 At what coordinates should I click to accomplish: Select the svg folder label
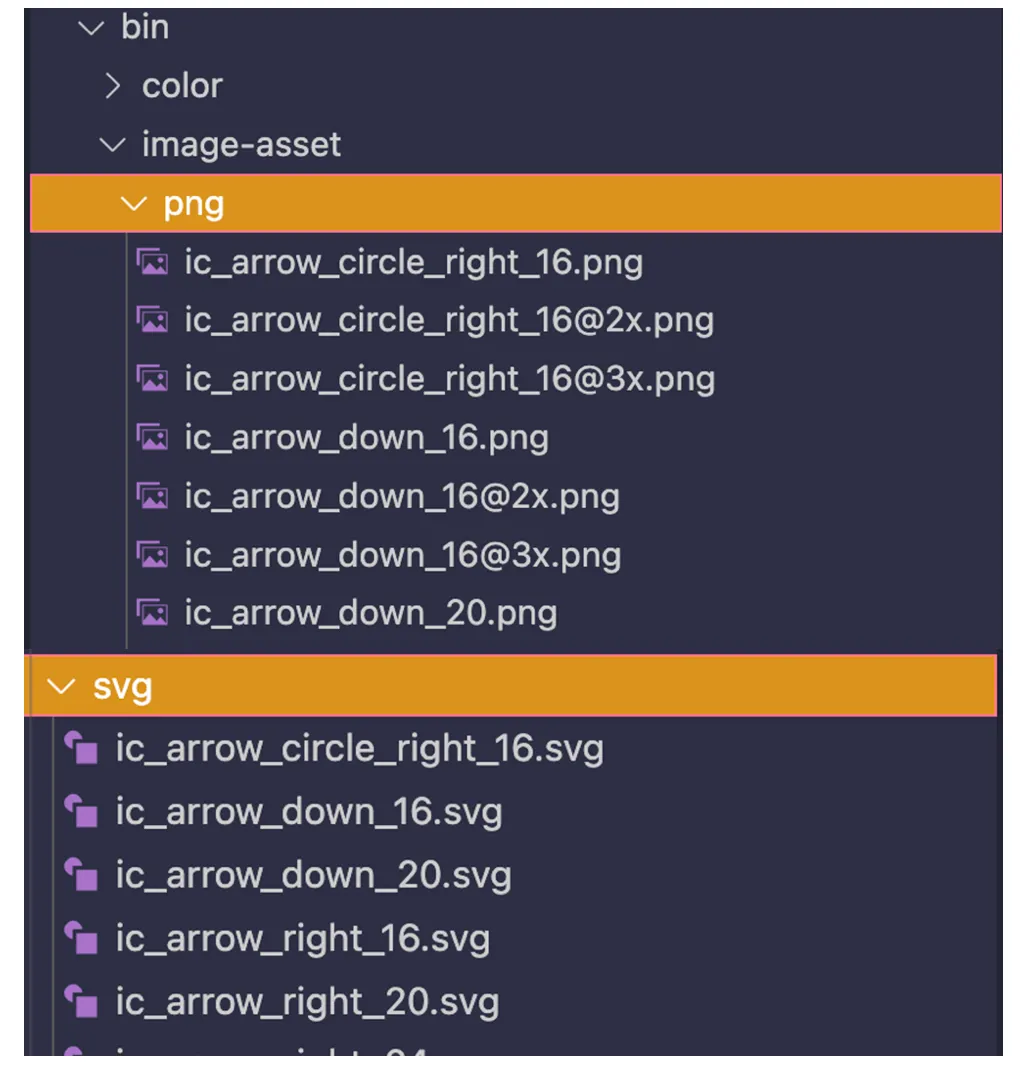click(122, 687)
